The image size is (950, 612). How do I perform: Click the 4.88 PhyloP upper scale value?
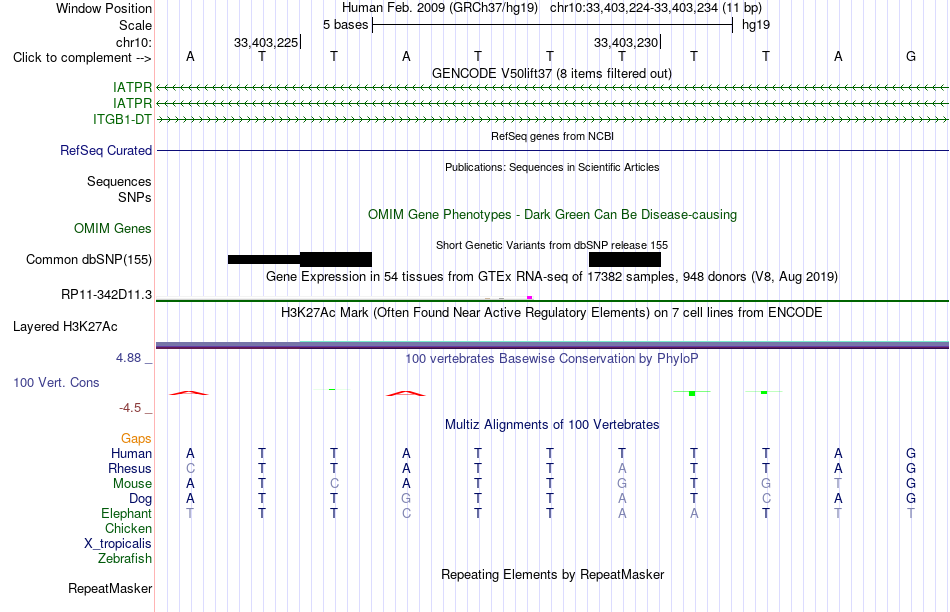coord(128,358)
